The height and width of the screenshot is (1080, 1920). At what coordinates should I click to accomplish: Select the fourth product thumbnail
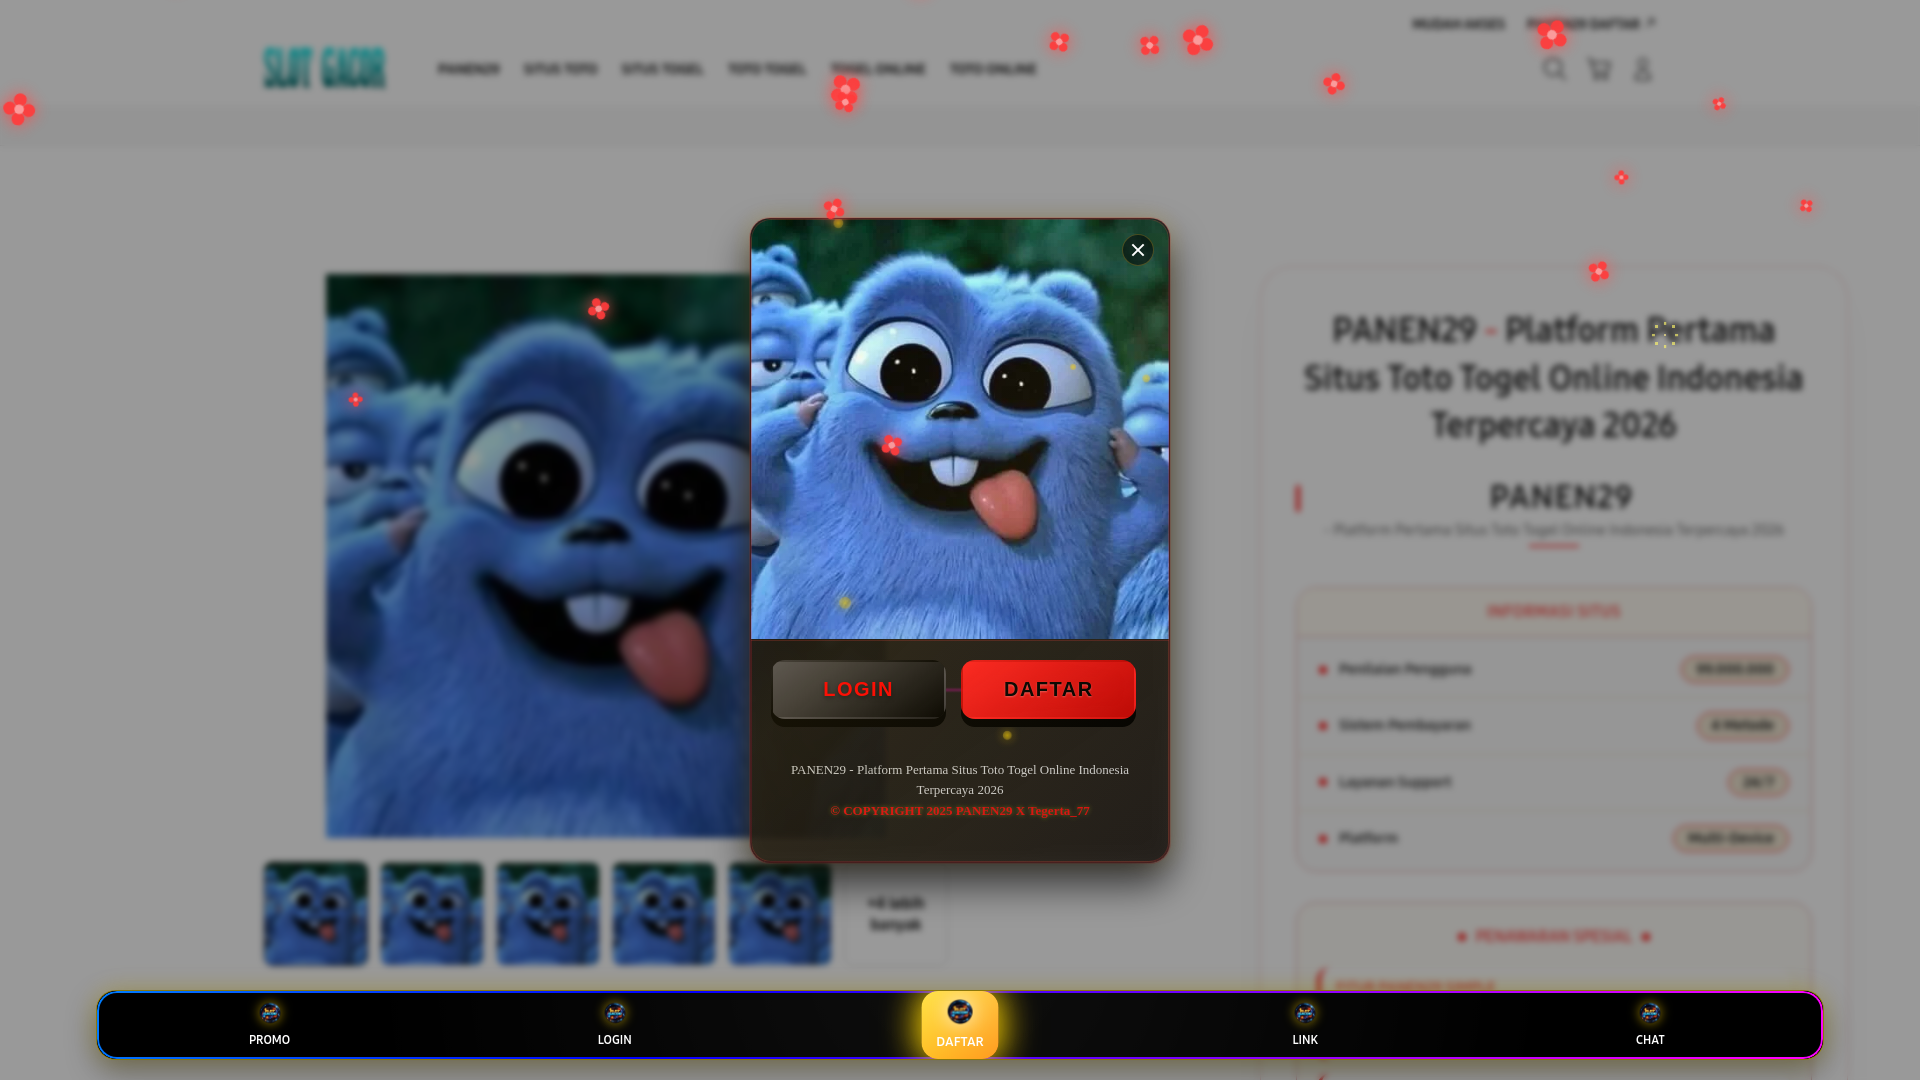point(664,914)
